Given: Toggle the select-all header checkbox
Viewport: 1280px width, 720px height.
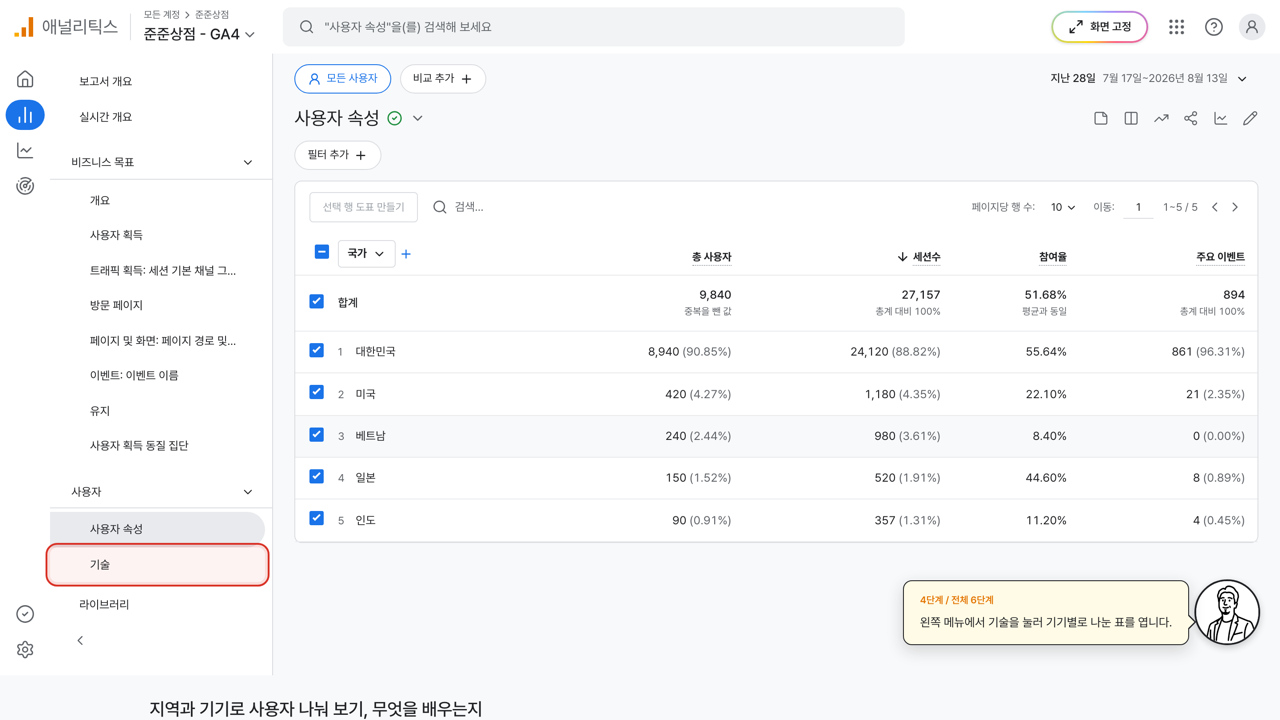Looking at the screenshot, I should (x=322, y=252).
